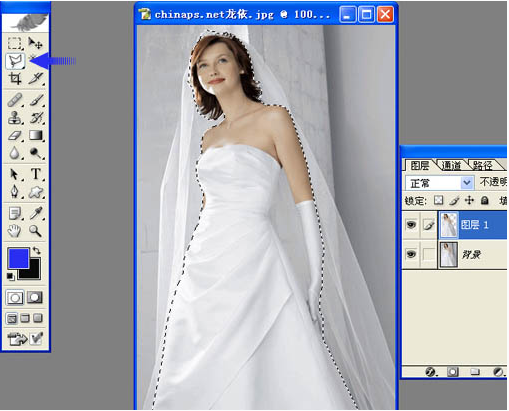Hide 背景 layer visibility eye
The width and height of the screenshot is (509, 411).
coord(411,254)
